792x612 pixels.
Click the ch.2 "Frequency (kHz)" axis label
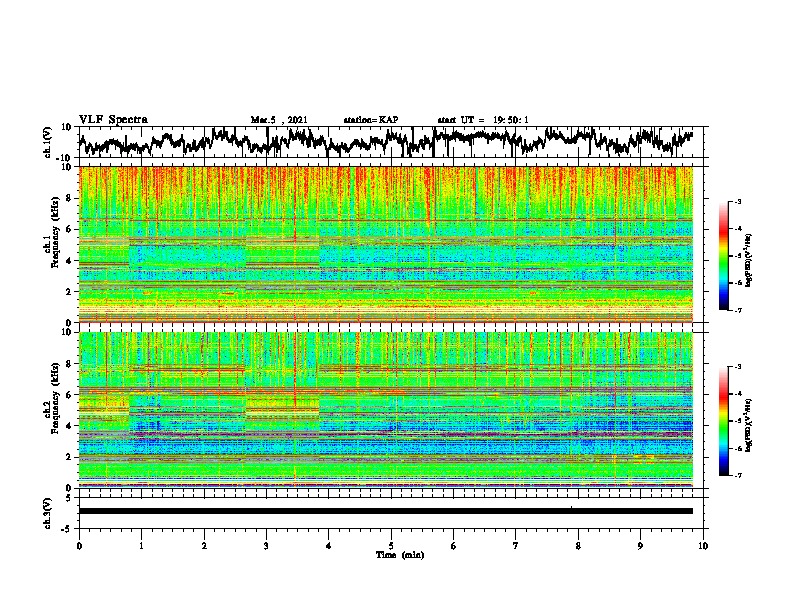pyautogui.click(x=55, y=398)
